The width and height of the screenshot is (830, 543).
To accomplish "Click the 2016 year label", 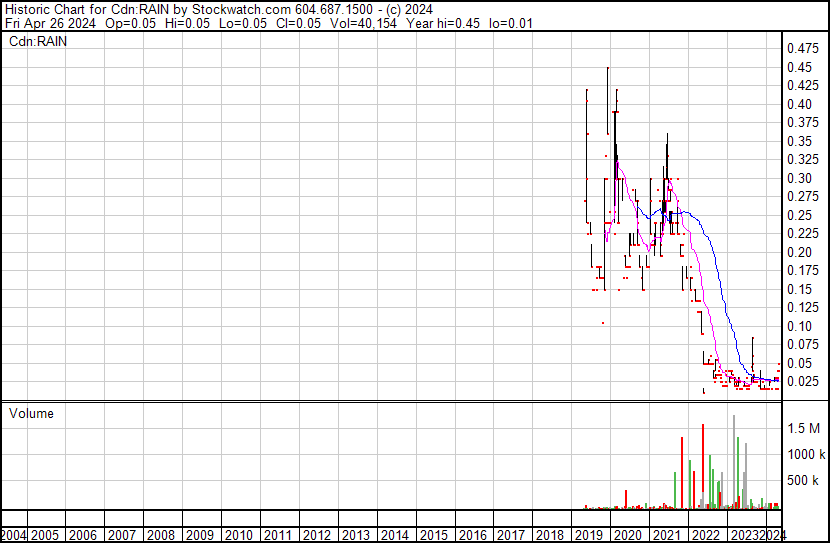I will pos(472,535).
